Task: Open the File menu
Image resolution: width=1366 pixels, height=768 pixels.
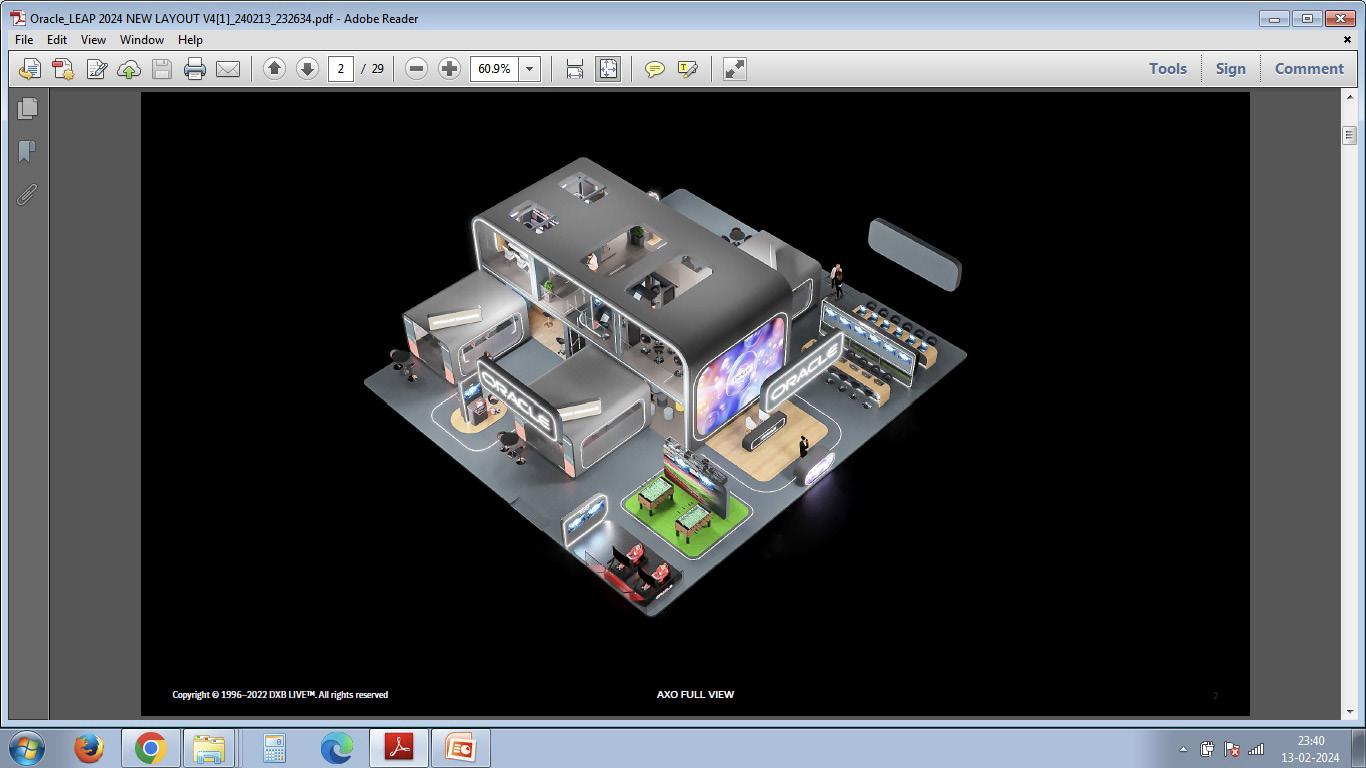Action: (x=24, y=40)
